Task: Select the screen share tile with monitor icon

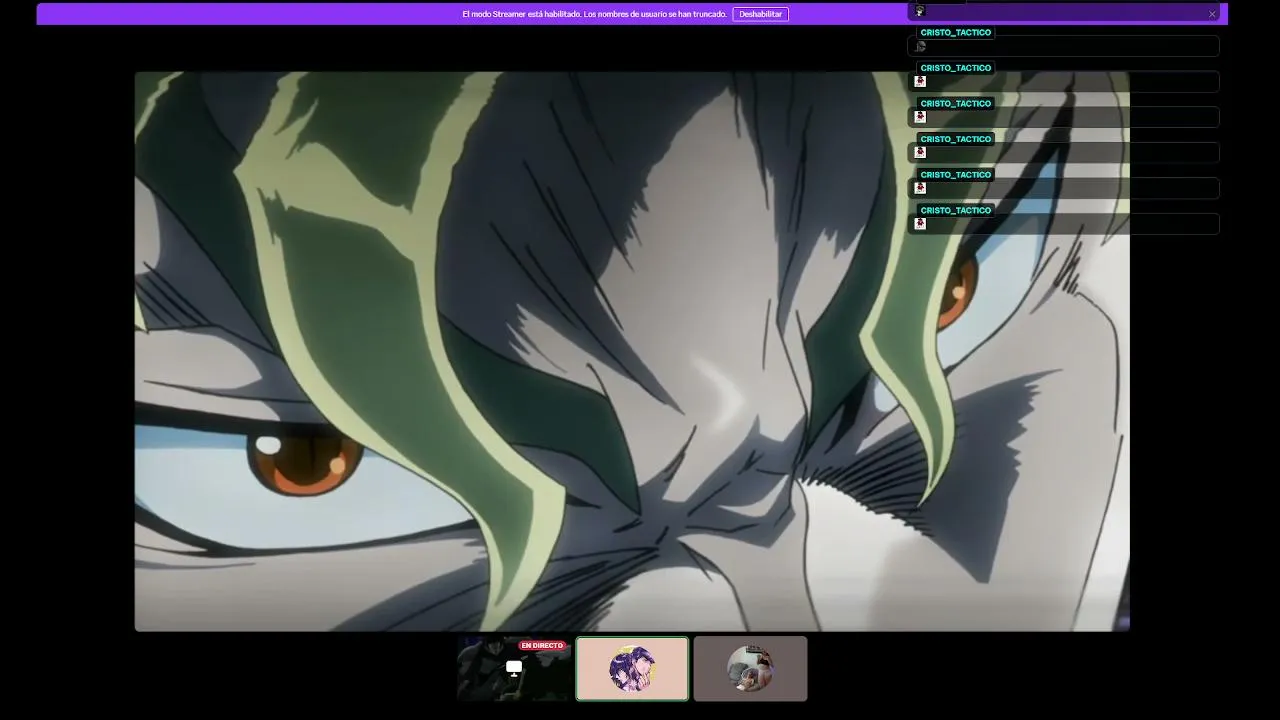Action: point(514,668)
